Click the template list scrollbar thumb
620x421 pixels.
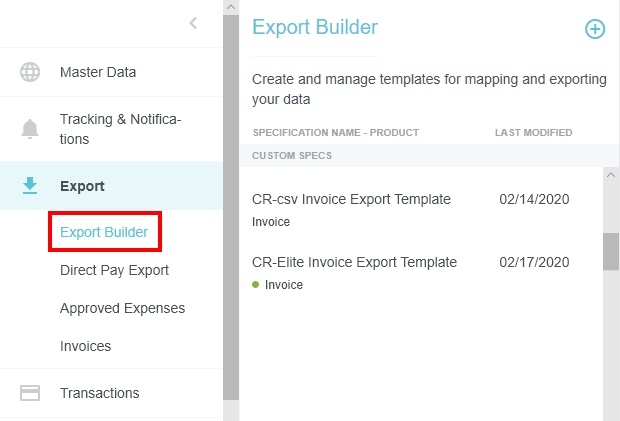pyautogui.click(x=611, y=252)
